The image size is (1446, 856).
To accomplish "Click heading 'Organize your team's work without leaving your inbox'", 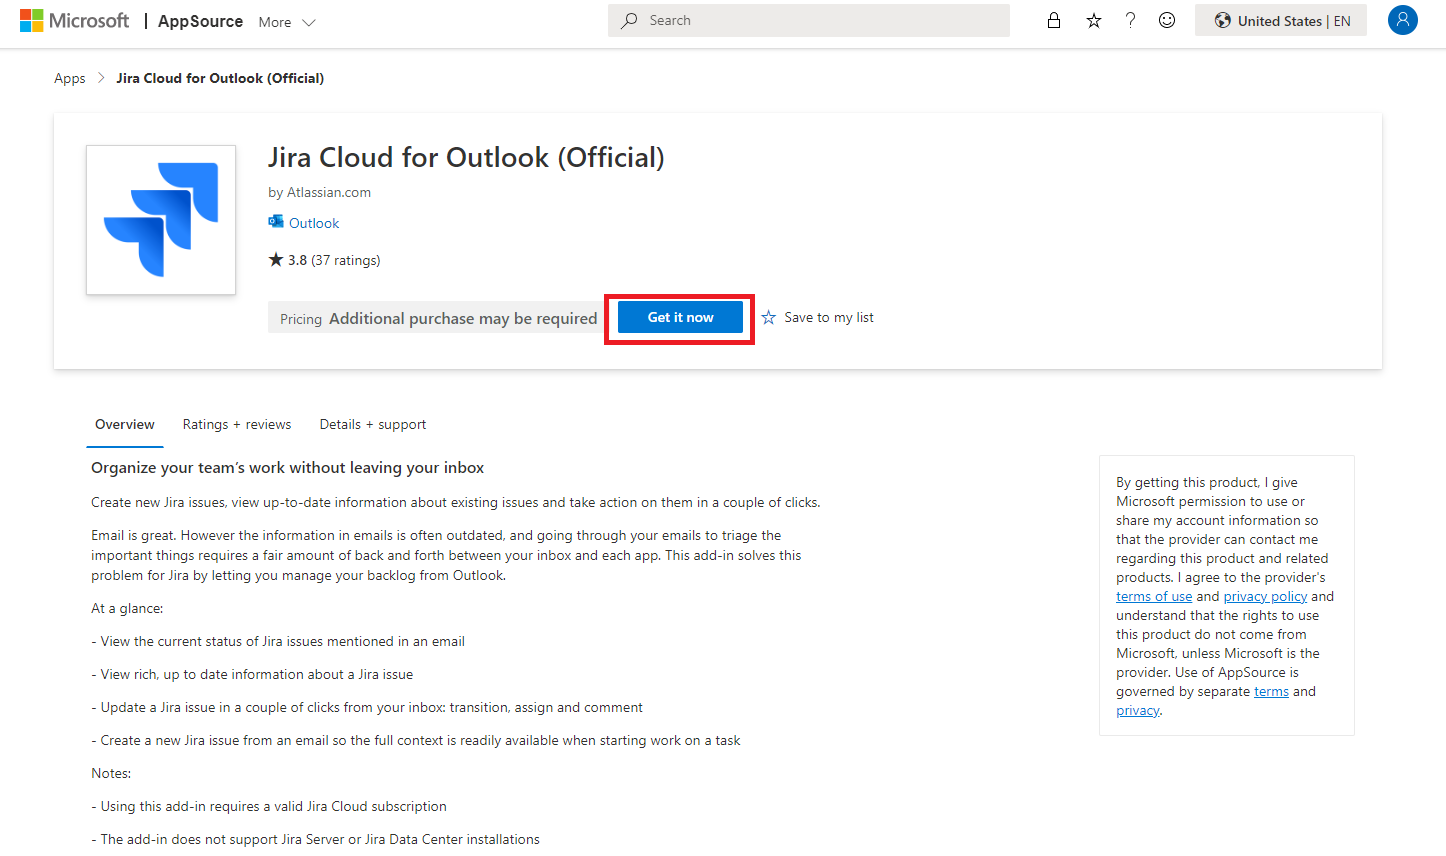I will click(287, 468).
